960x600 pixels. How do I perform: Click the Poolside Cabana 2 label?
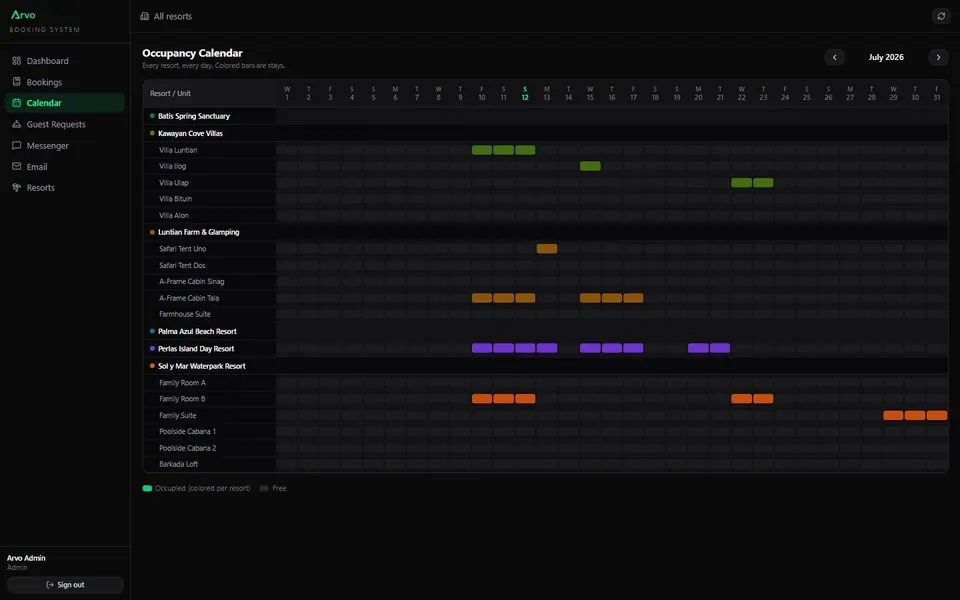188,448
